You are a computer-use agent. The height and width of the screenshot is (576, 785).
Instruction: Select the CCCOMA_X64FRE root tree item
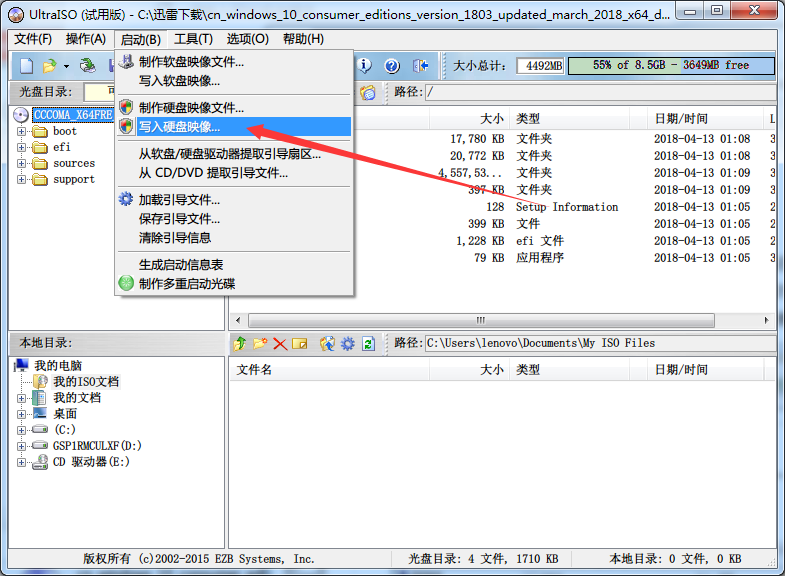[x=73, y=115]
